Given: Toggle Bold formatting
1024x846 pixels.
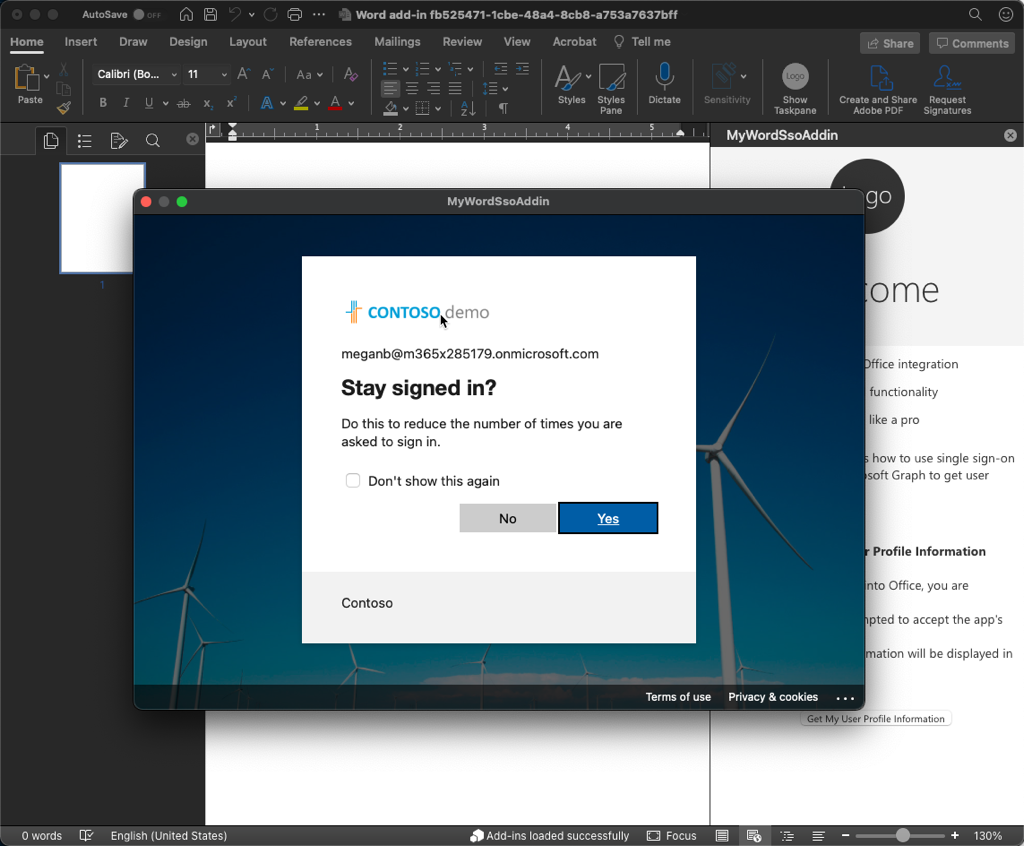Looking at the screenshot, I should [103, 103].
